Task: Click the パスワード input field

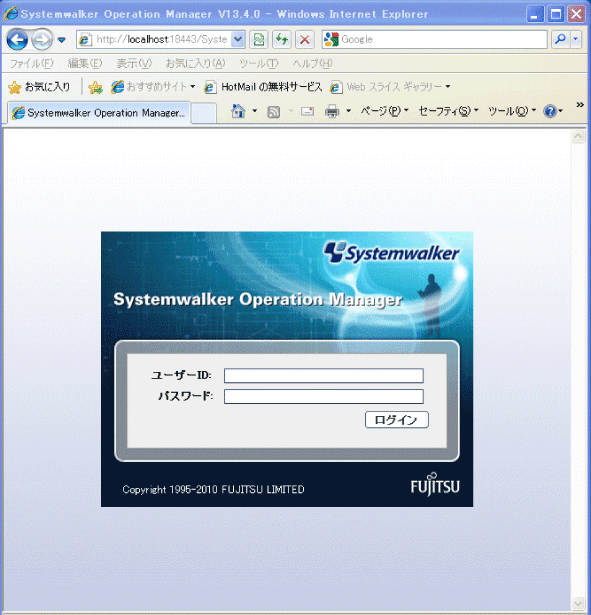Action: (324, 396)
